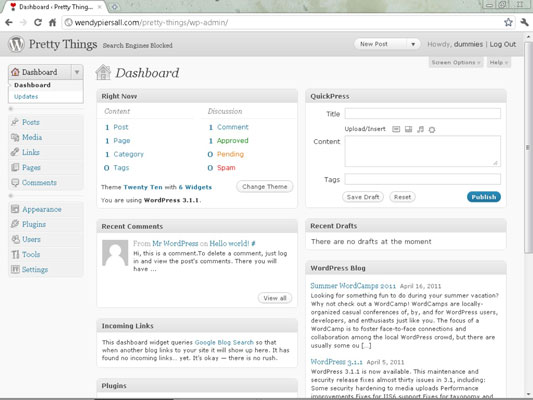Image resolution: width=533 pixels, height=400 pixels.
Task: Click the Media icon in sidebar
Action: tap(15, 137)
